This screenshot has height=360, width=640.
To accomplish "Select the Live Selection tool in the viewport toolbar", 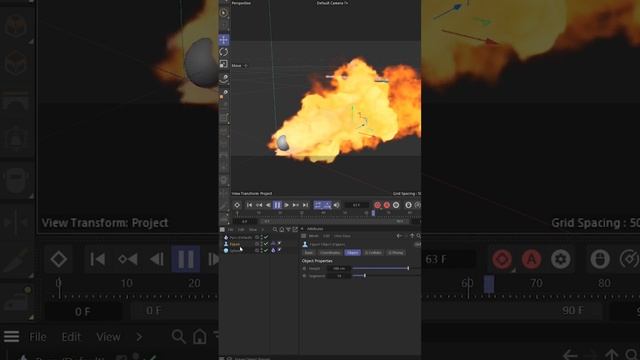I will 224,13.
